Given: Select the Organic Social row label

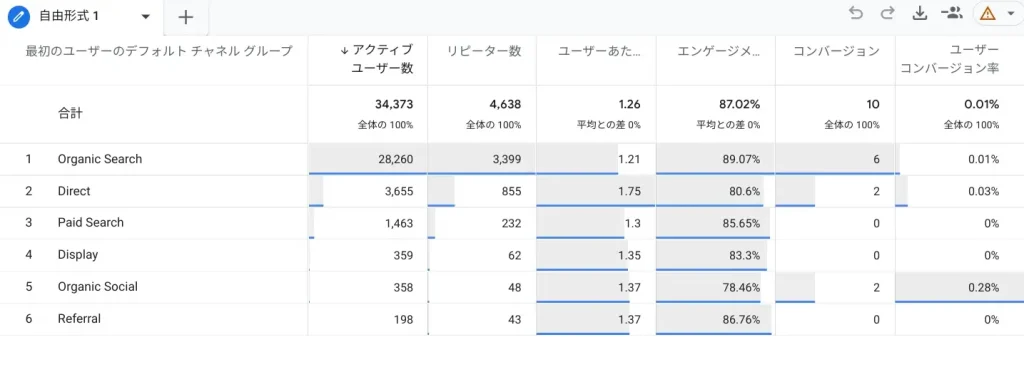Looking at the screenshot, I should (x=97, y=286).
